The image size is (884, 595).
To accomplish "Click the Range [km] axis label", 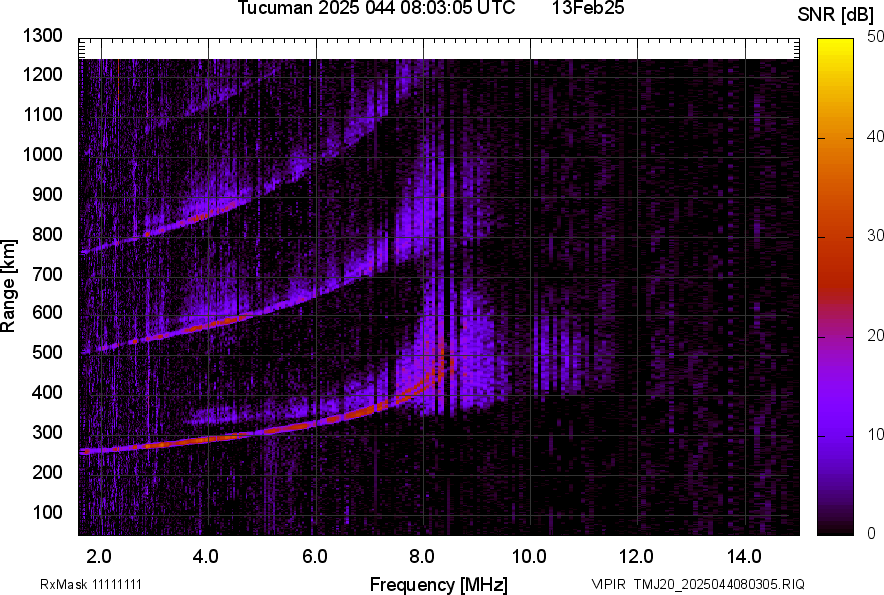I will (9, 285).
